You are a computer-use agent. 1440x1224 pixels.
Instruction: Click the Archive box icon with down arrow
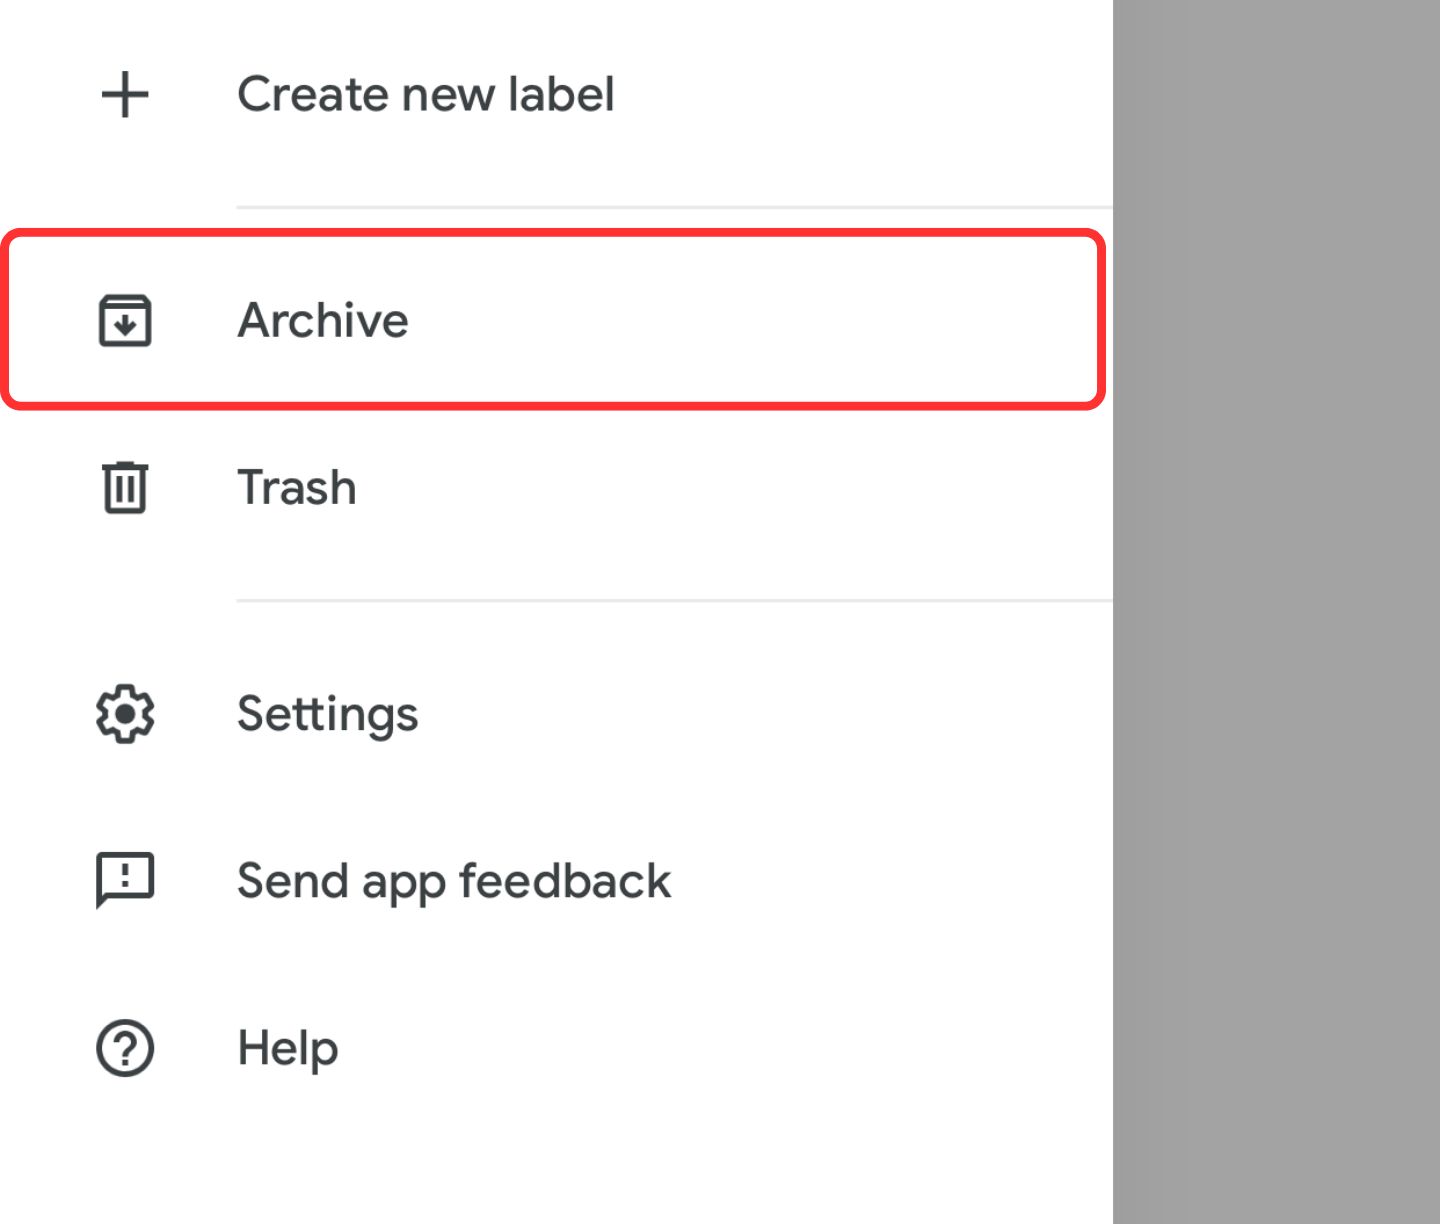(125, 321)
